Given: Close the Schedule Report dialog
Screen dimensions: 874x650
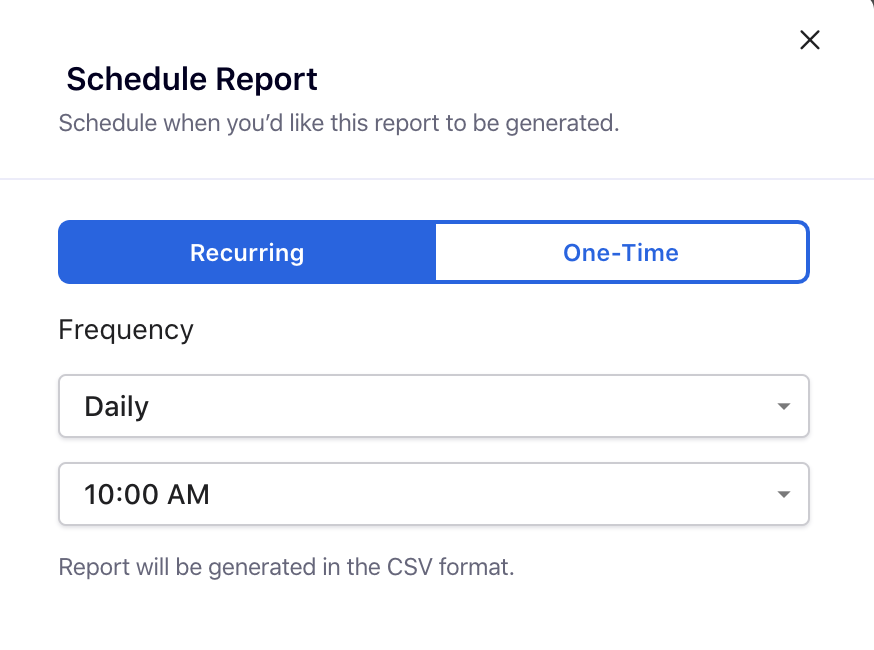Looking at the screenshot, I should coord(810,40).
